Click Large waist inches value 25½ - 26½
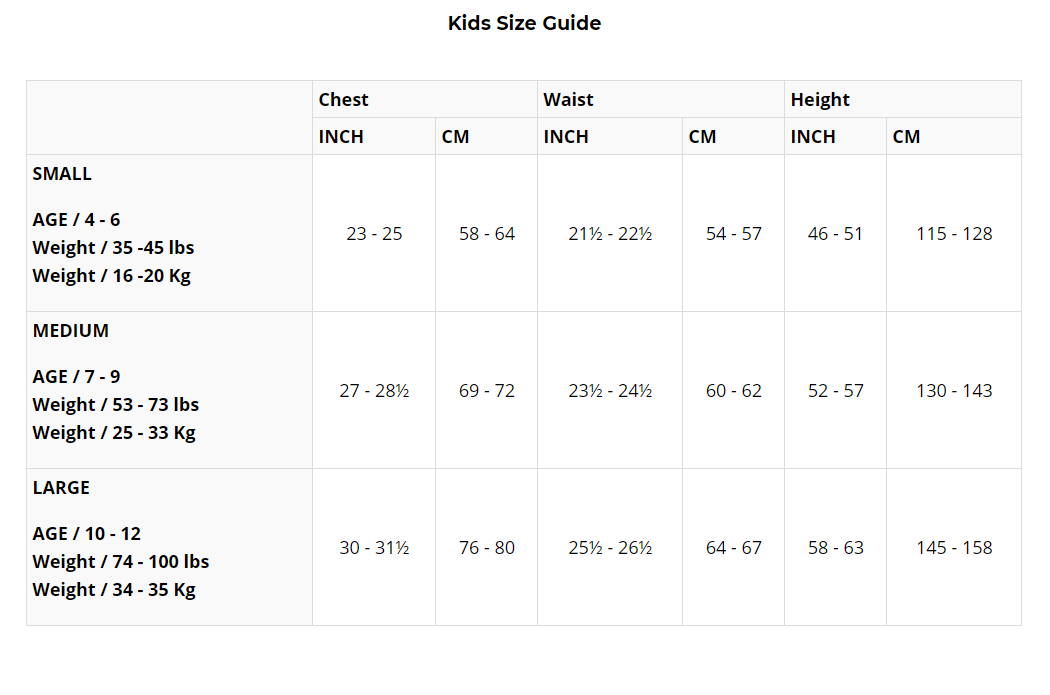This screenshot has height=695, width=1050. (610, 548)
